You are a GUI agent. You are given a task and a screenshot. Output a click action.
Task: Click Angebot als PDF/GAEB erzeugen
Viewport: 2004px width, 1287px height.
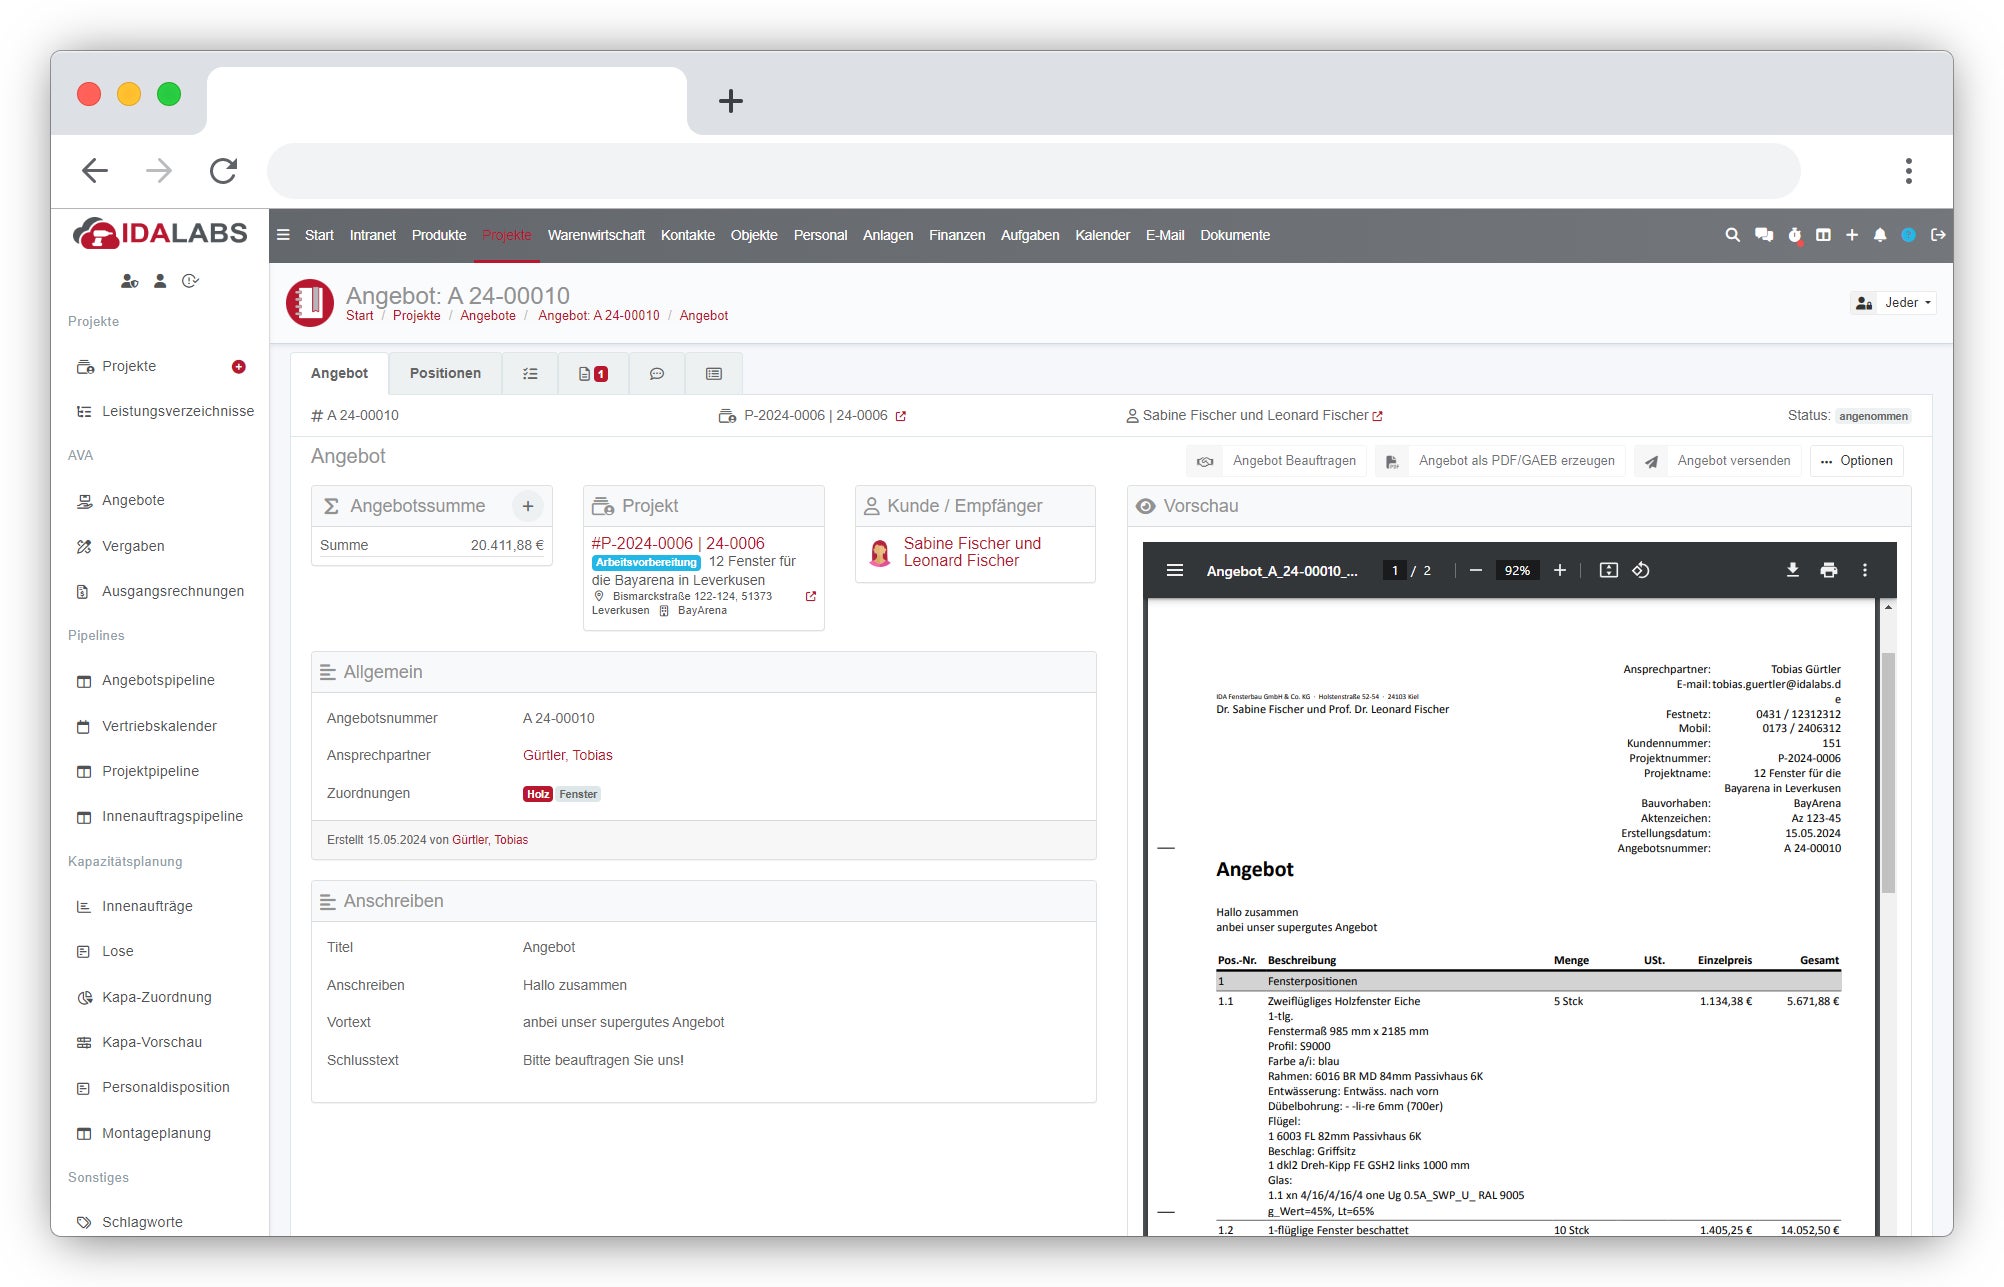(1500, 461)
